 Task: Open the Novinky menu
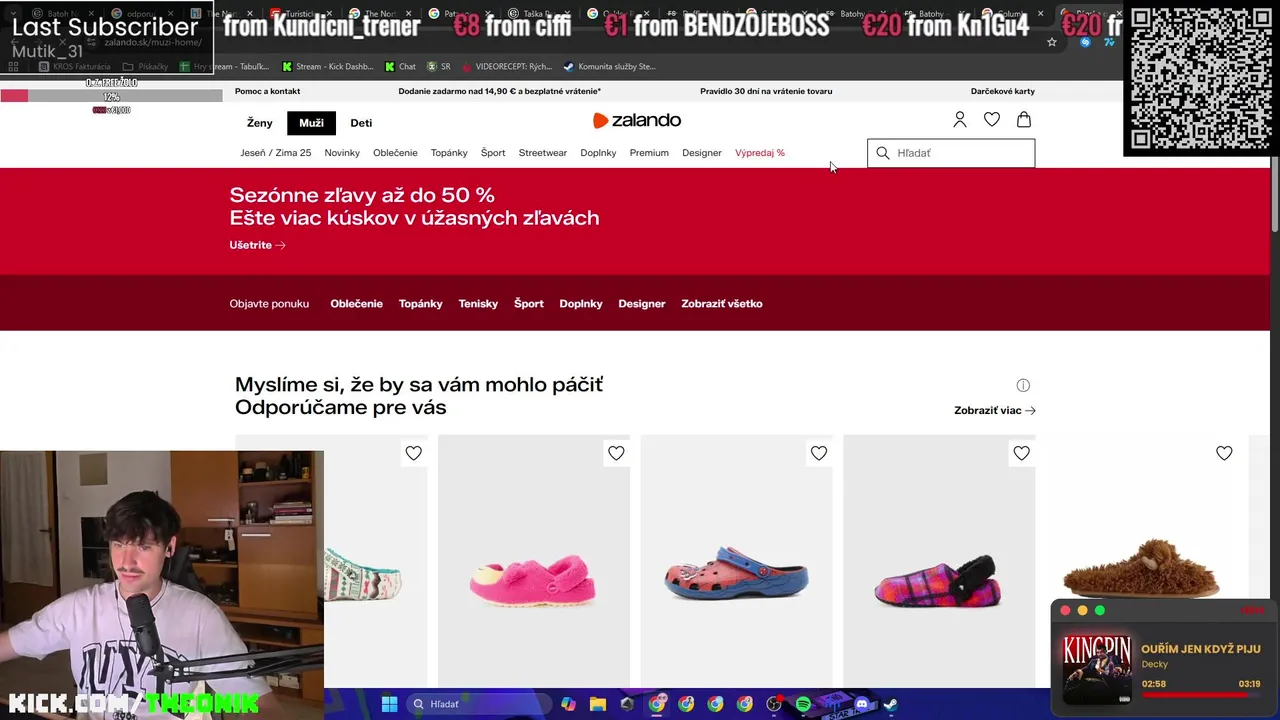pyautogui.click(x=342, y=153)
